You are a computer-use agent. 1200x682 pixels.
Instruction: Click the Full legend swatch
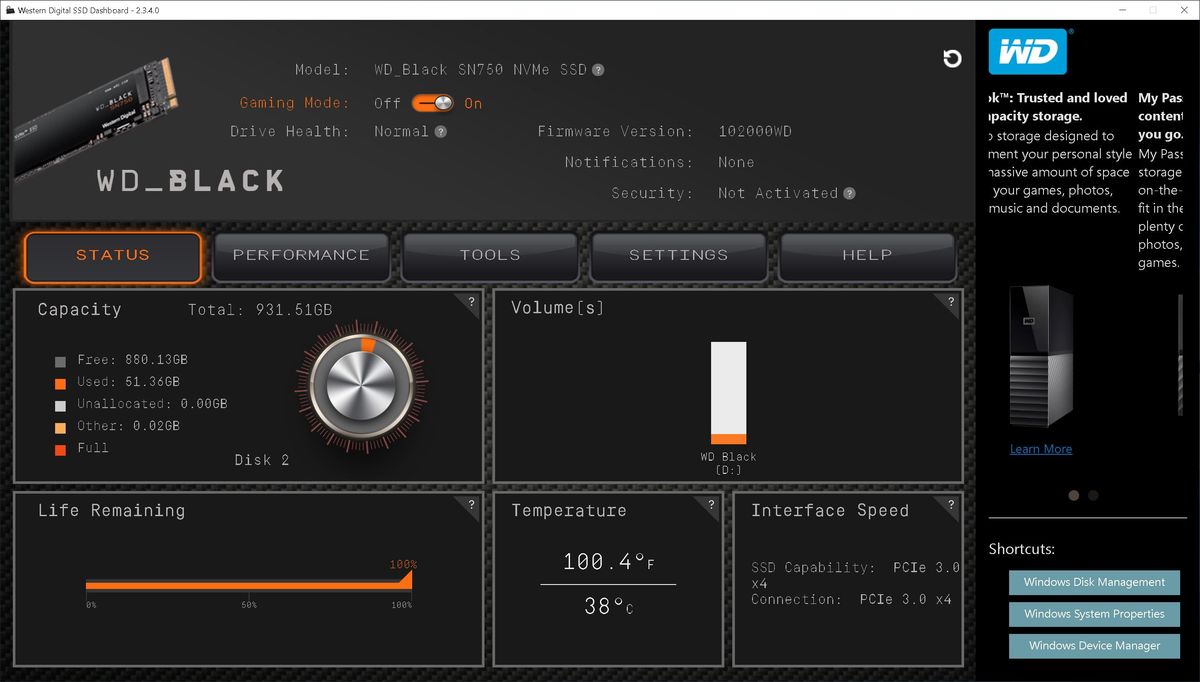60,449
